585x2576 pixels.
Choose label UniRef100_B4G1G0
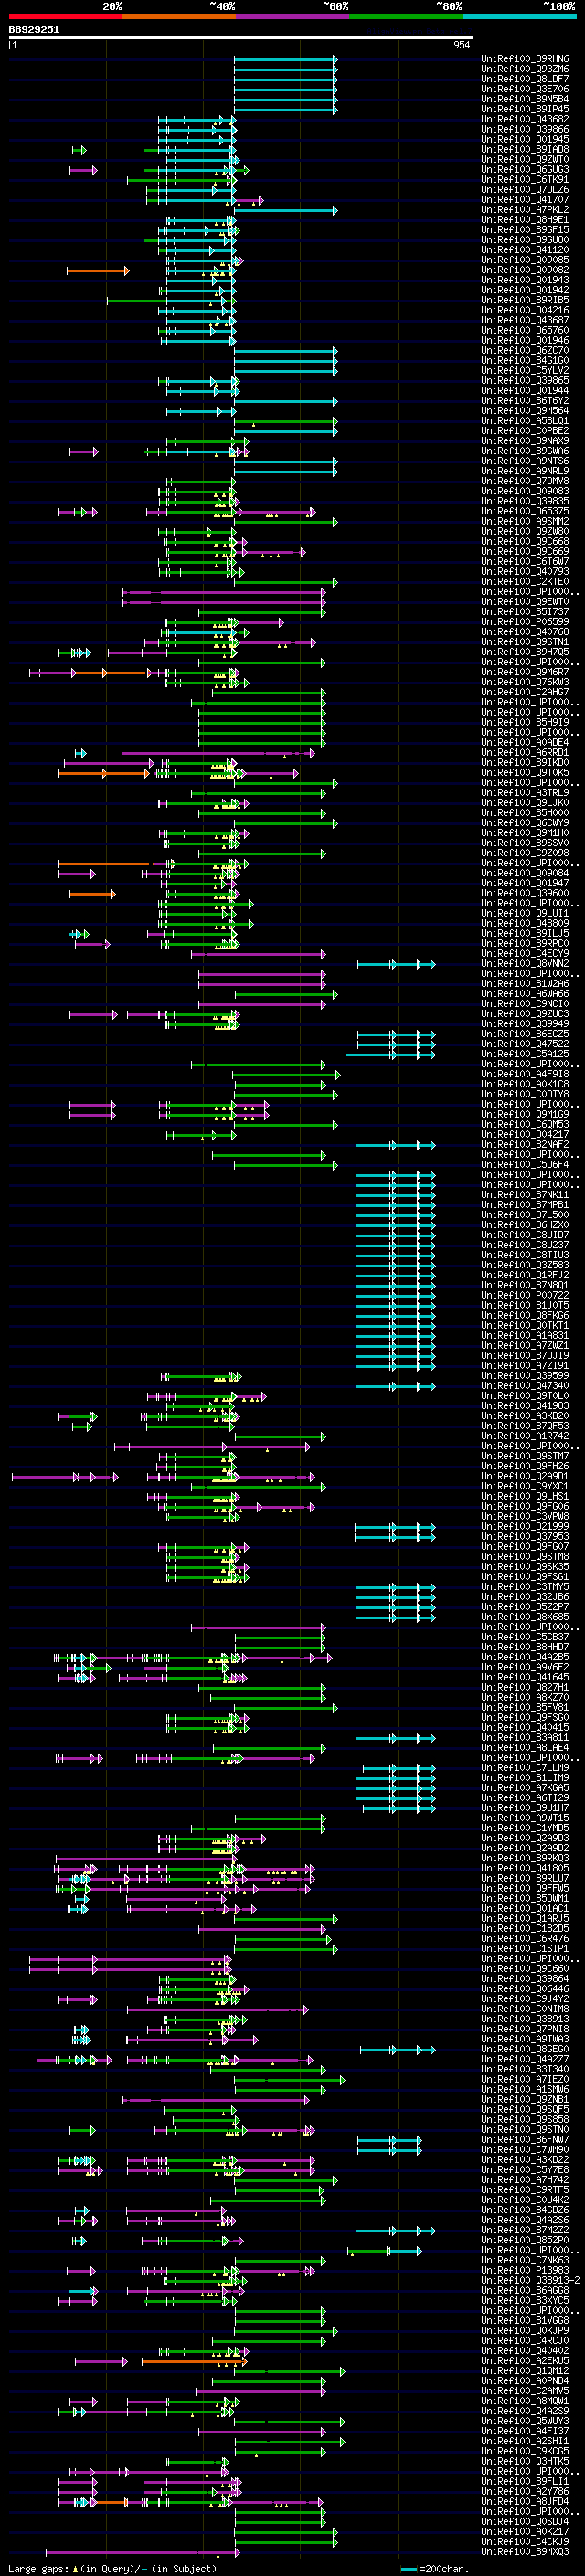[525, 361]
